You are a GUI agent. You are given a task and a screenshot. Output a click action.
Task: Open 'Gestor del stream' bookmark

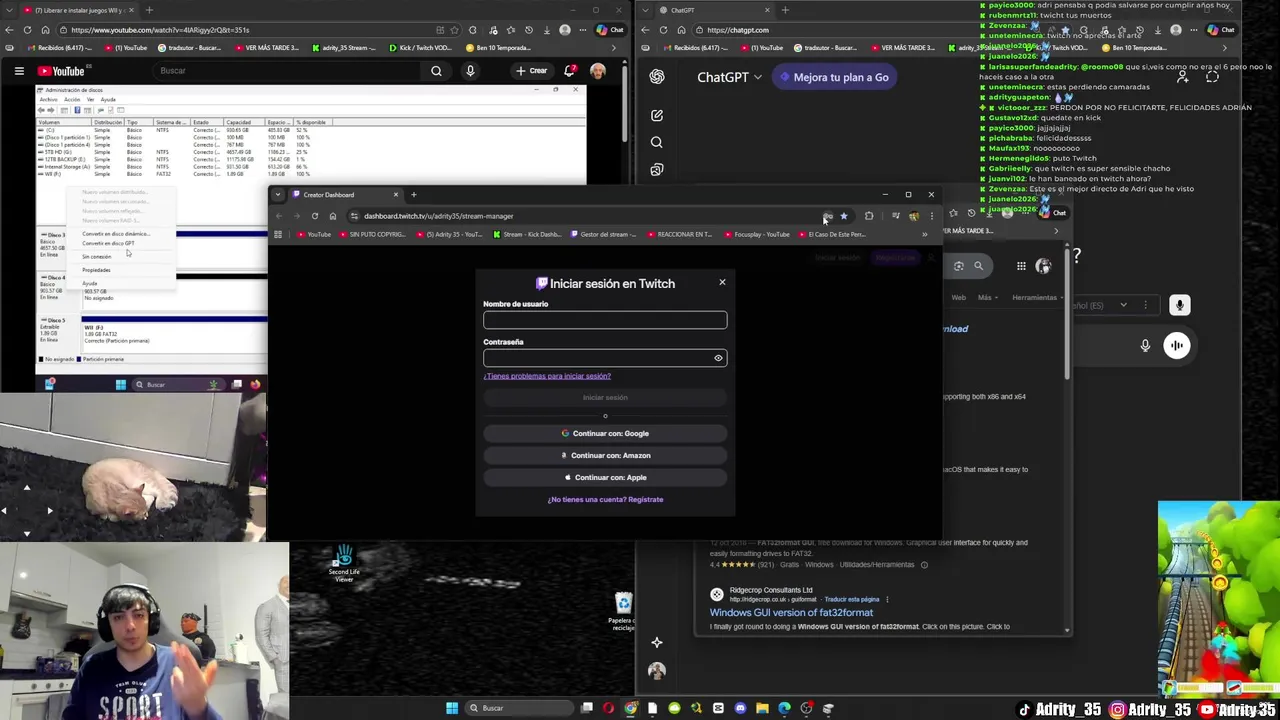[x=605, y=234]
